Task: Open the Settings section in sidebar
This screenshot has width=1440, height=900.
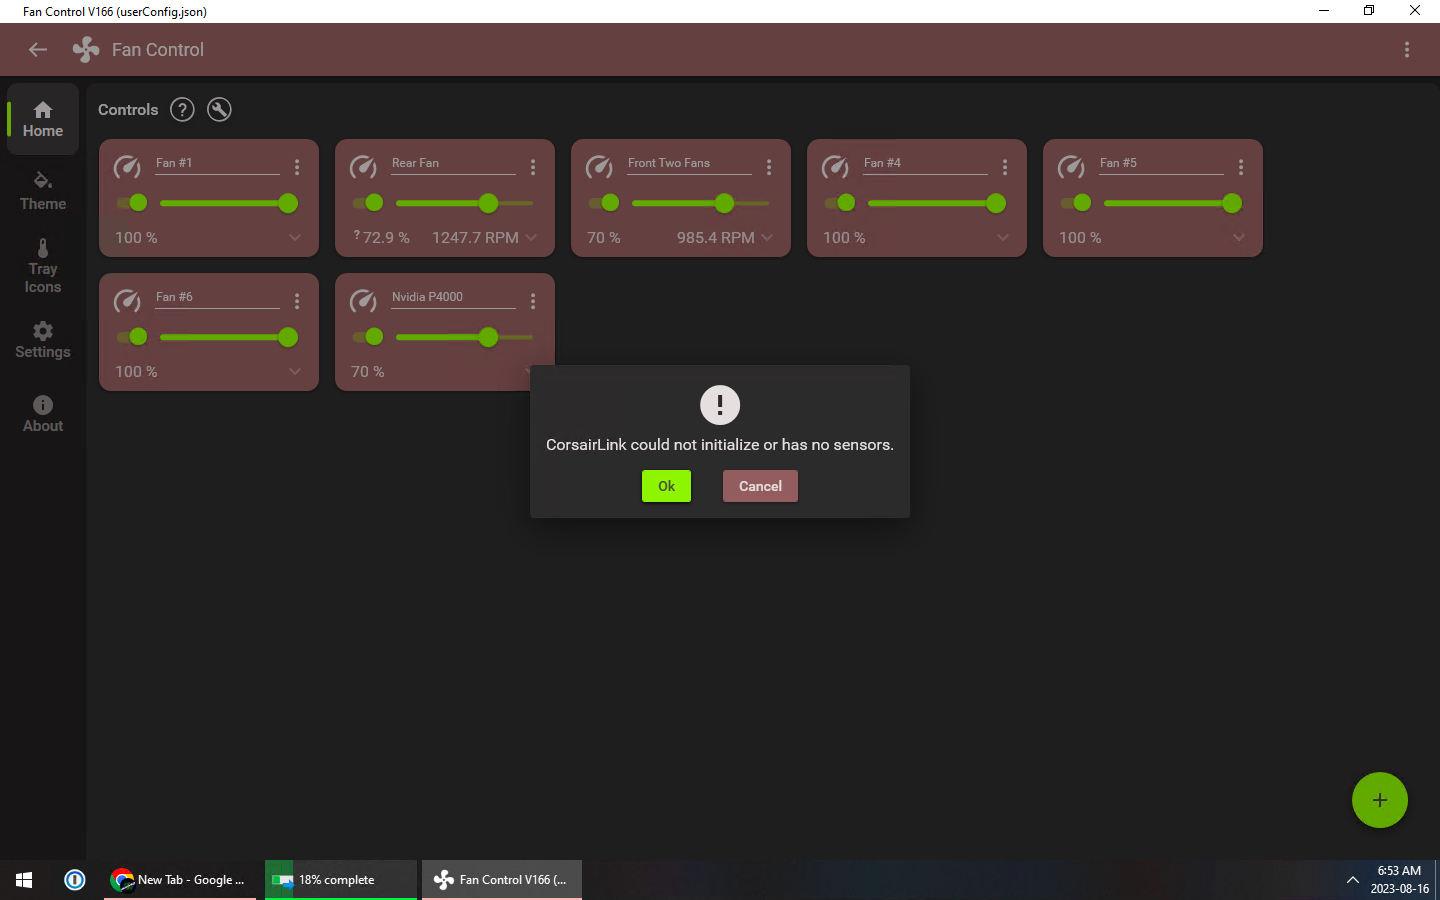Action: (42, 340)
